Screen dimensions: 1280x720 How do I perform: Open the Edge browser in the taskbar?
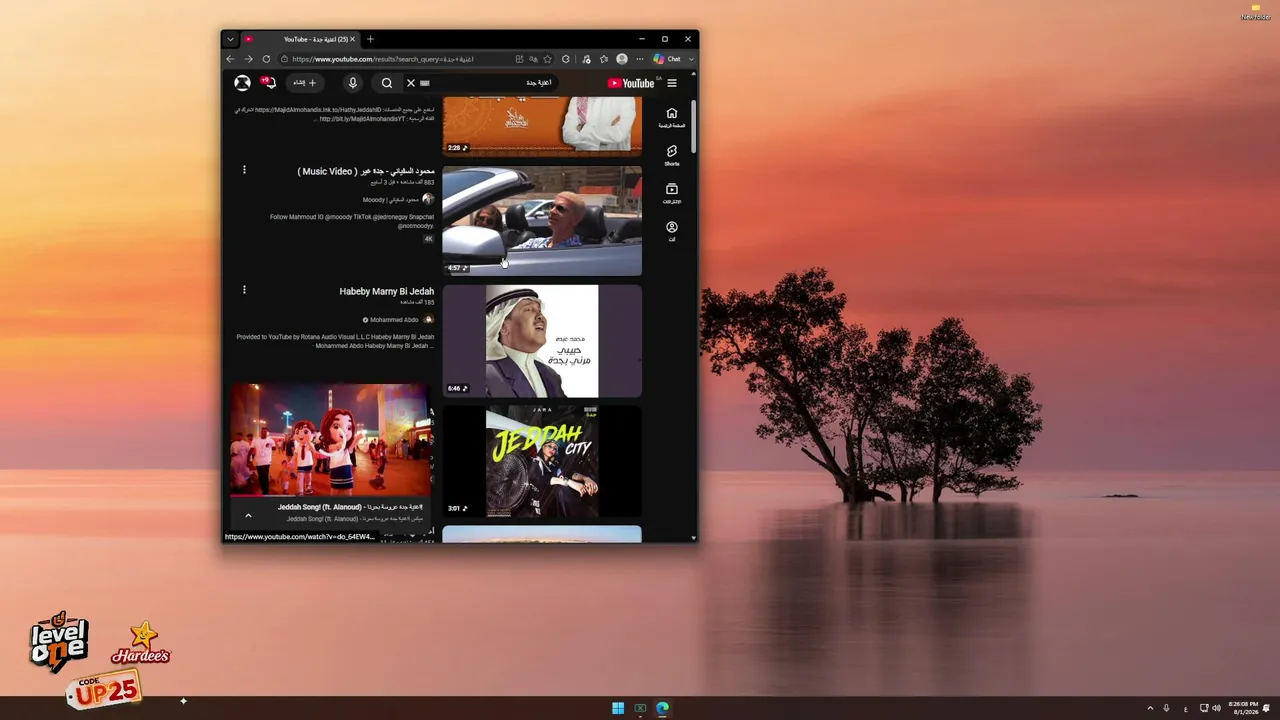pos(662,708)
